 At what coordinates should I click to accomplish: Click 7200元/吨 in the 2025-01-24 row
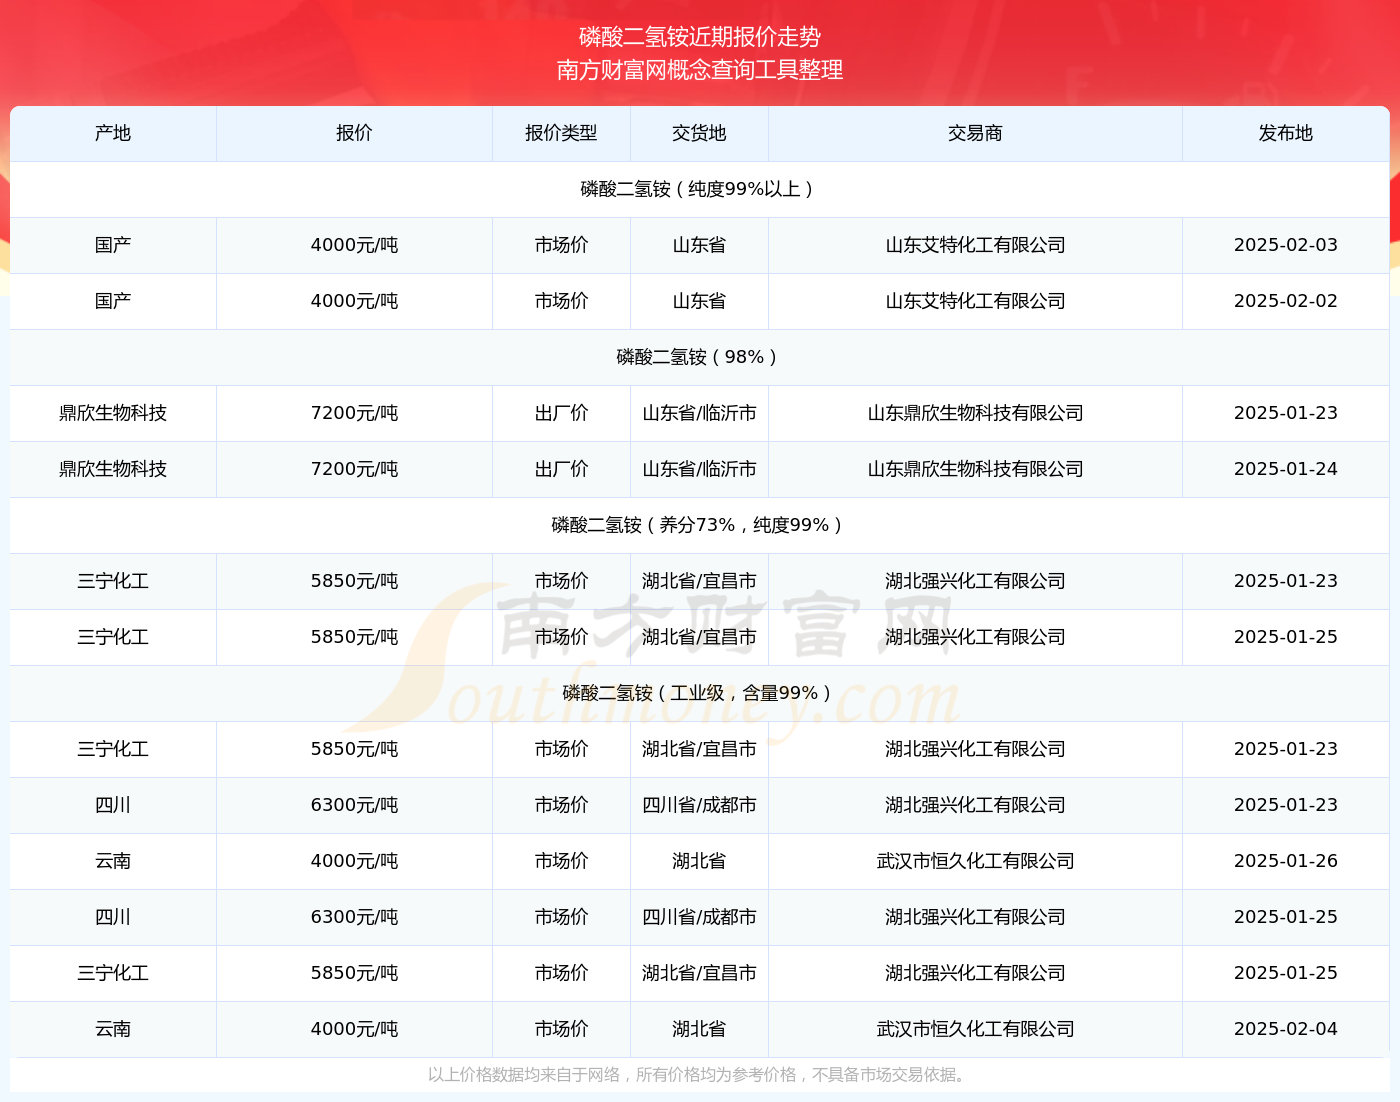click(354, 469)
